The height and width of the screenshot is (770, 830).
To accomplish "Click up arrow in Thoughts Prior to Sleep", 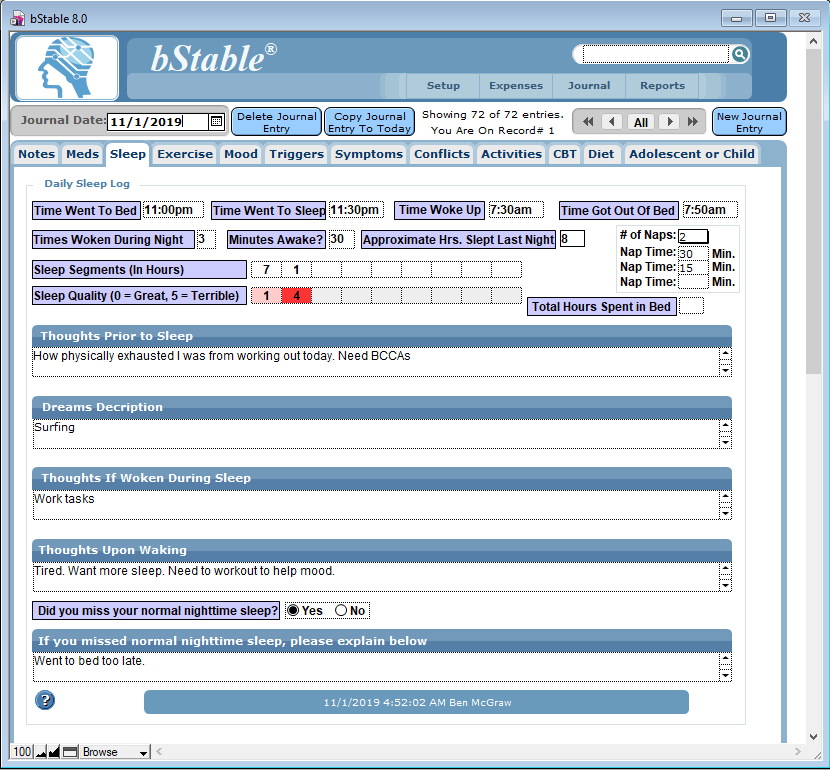I will pos(726,353).
